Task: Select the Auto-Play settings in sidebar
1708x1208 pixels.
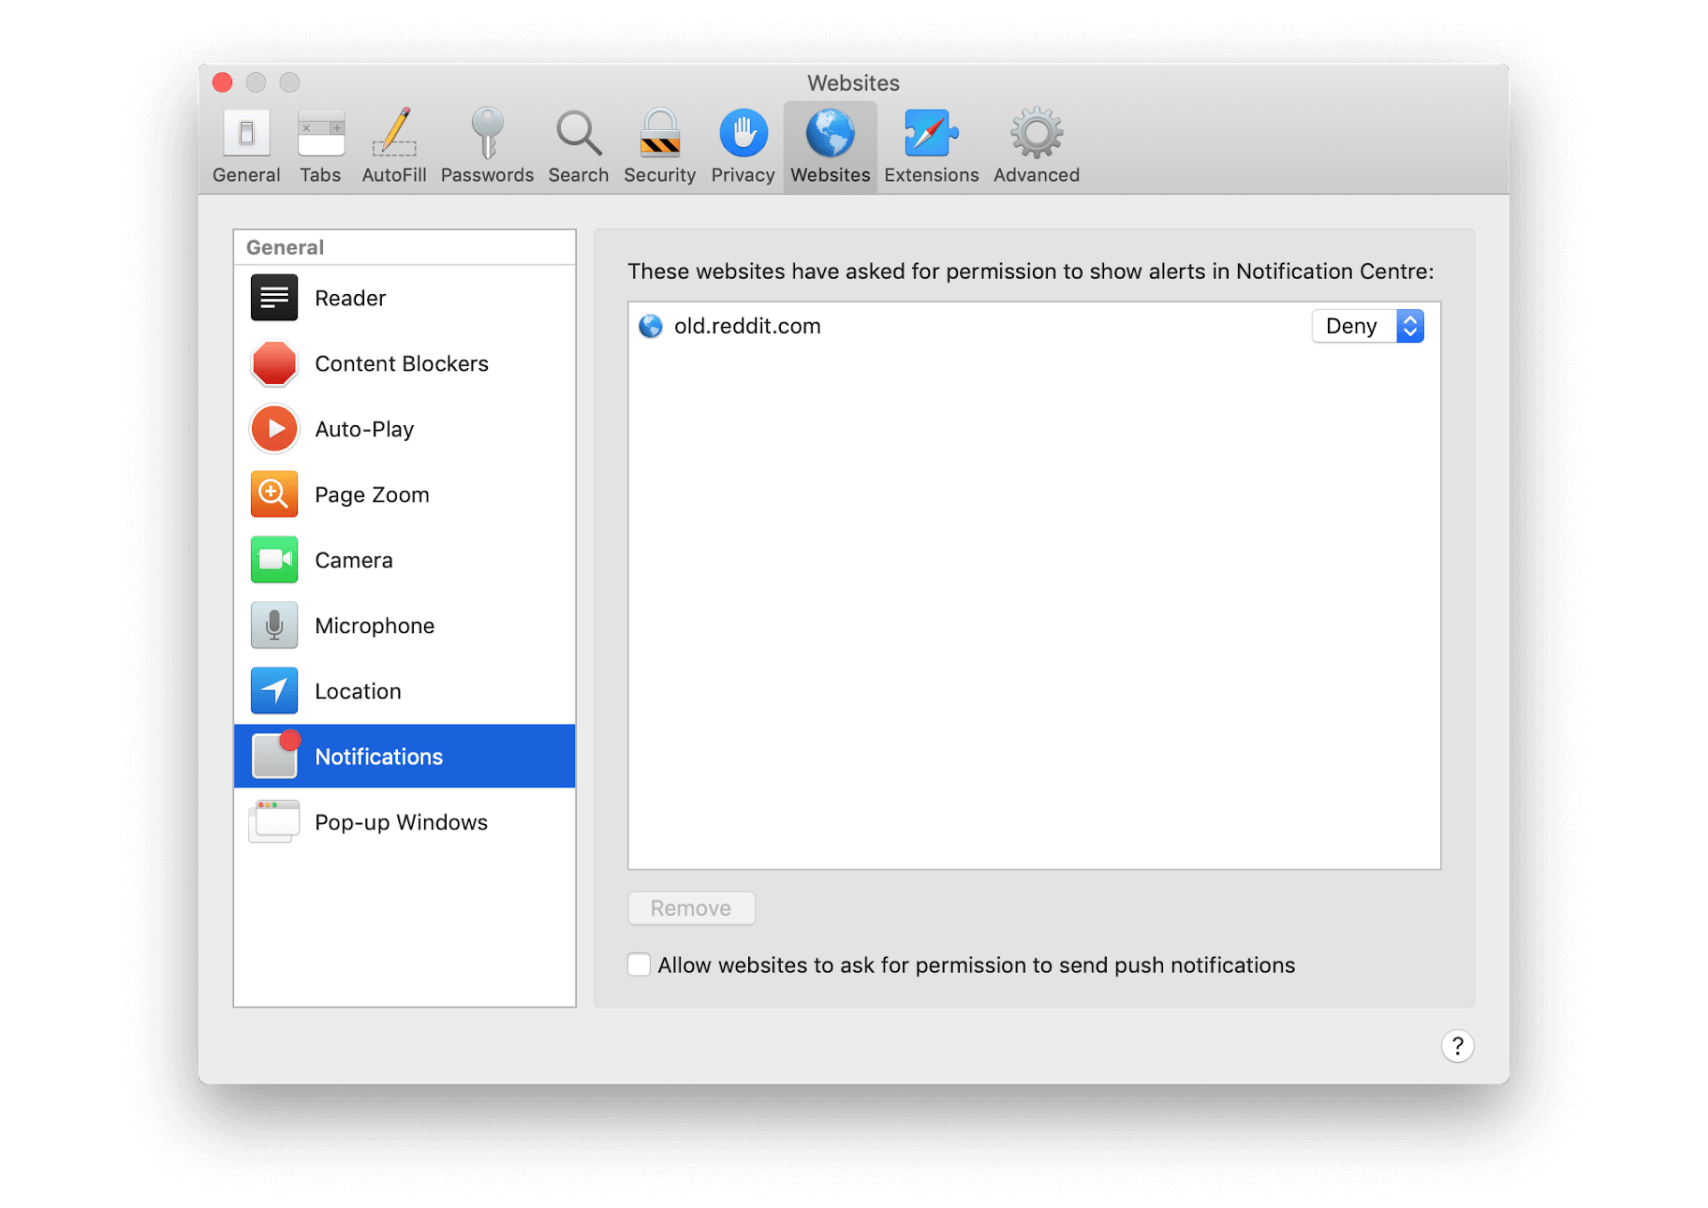Action: 364,428
